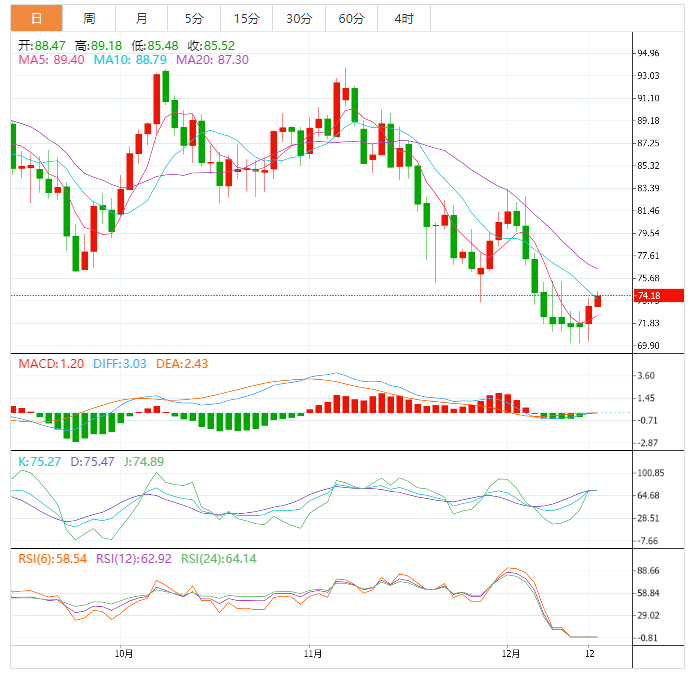
Task: Click the MA20: 87.30 indicator label
Action: [212, 60]
